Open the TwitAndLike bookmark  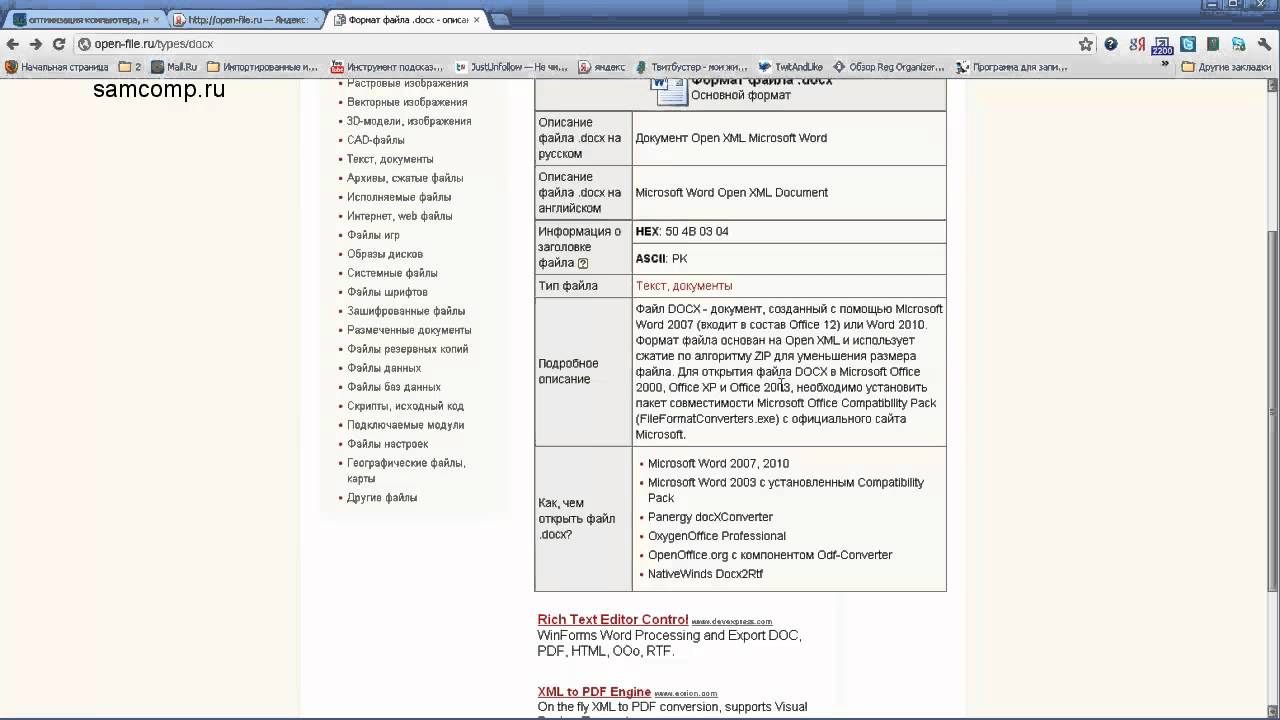[x=790, y=67]
